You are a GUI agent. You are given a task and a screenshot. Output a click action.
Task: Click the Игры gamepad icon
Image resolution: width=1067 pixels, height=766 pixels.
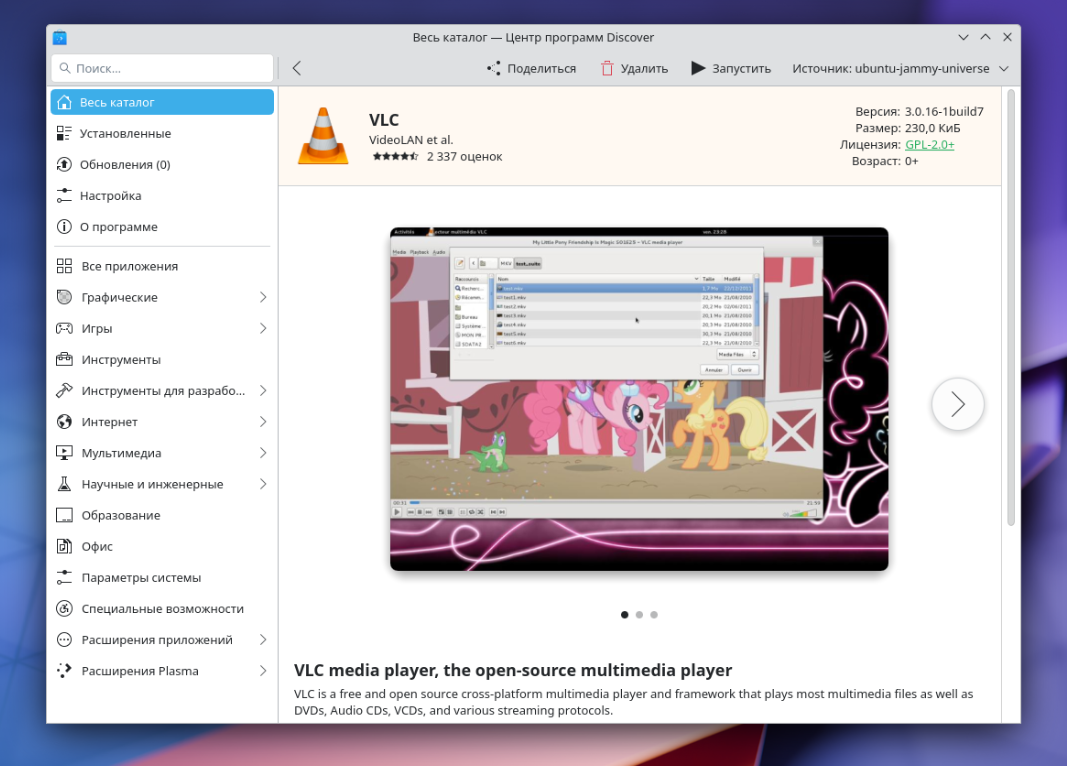pos(64,329)
